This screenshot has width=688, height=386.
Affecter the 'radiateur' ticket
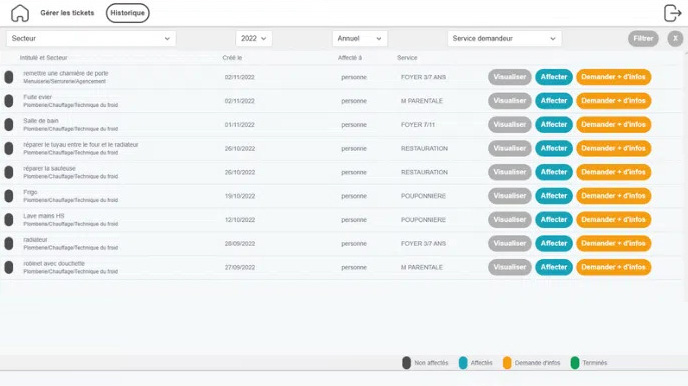(x=554, y=243)
